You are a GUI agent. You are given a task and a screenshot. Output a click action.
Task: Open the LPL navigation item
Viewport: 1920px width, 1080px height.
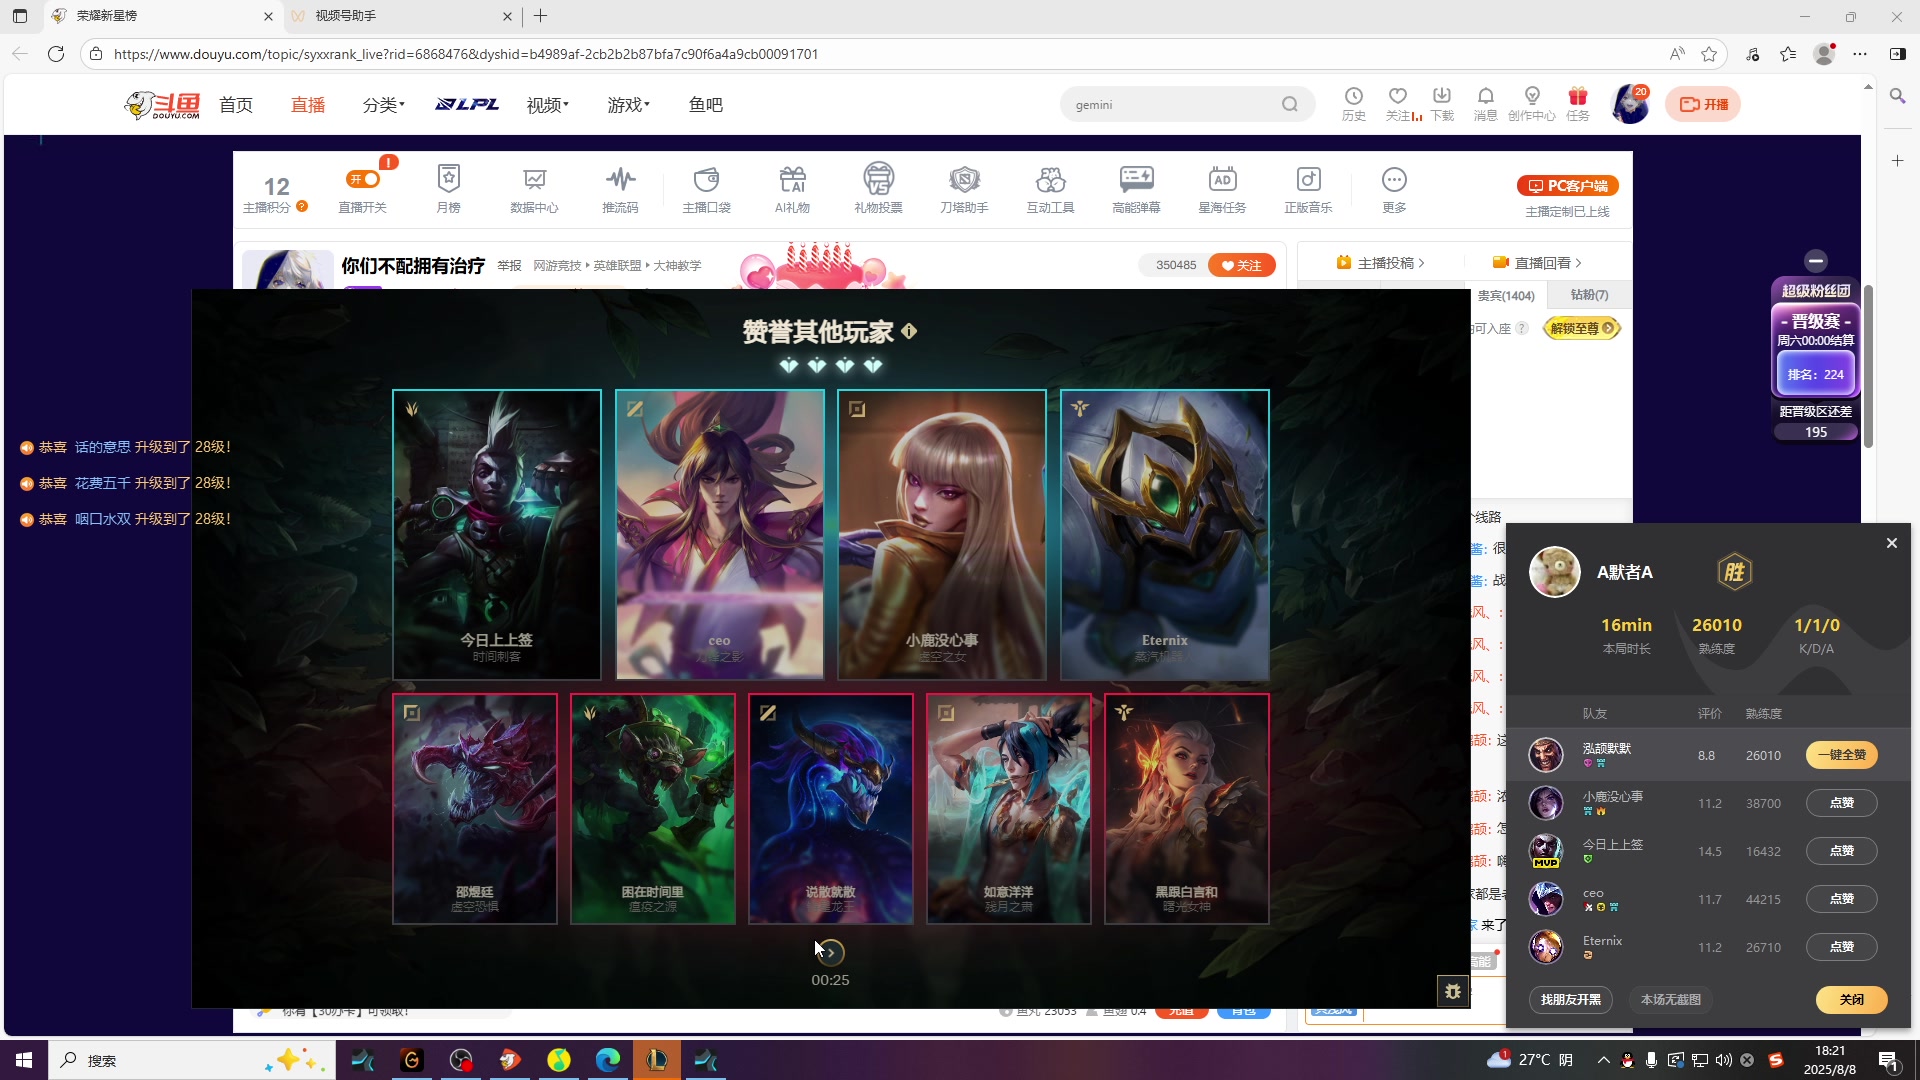click(467, 104)
